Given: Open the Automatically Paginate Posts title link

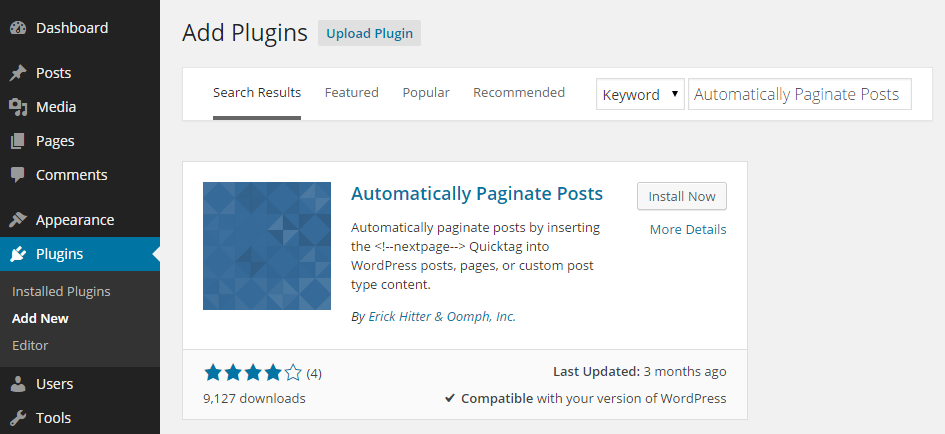Looking at the screenshot, I should pos(477,193).
